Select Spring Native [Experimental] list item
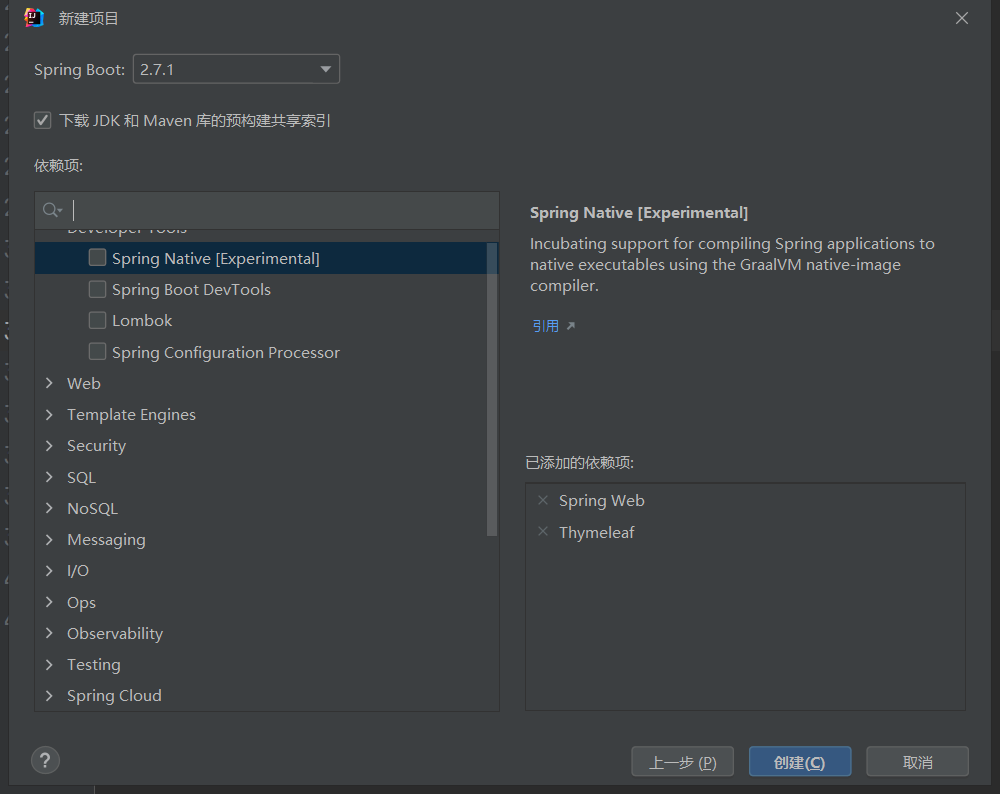This screenshot has height=794, width=1000. (216, 259)
